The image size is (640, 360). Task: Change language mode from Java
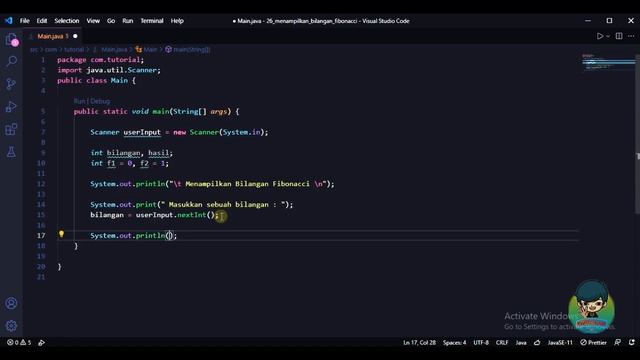click(x=521, y=342)
